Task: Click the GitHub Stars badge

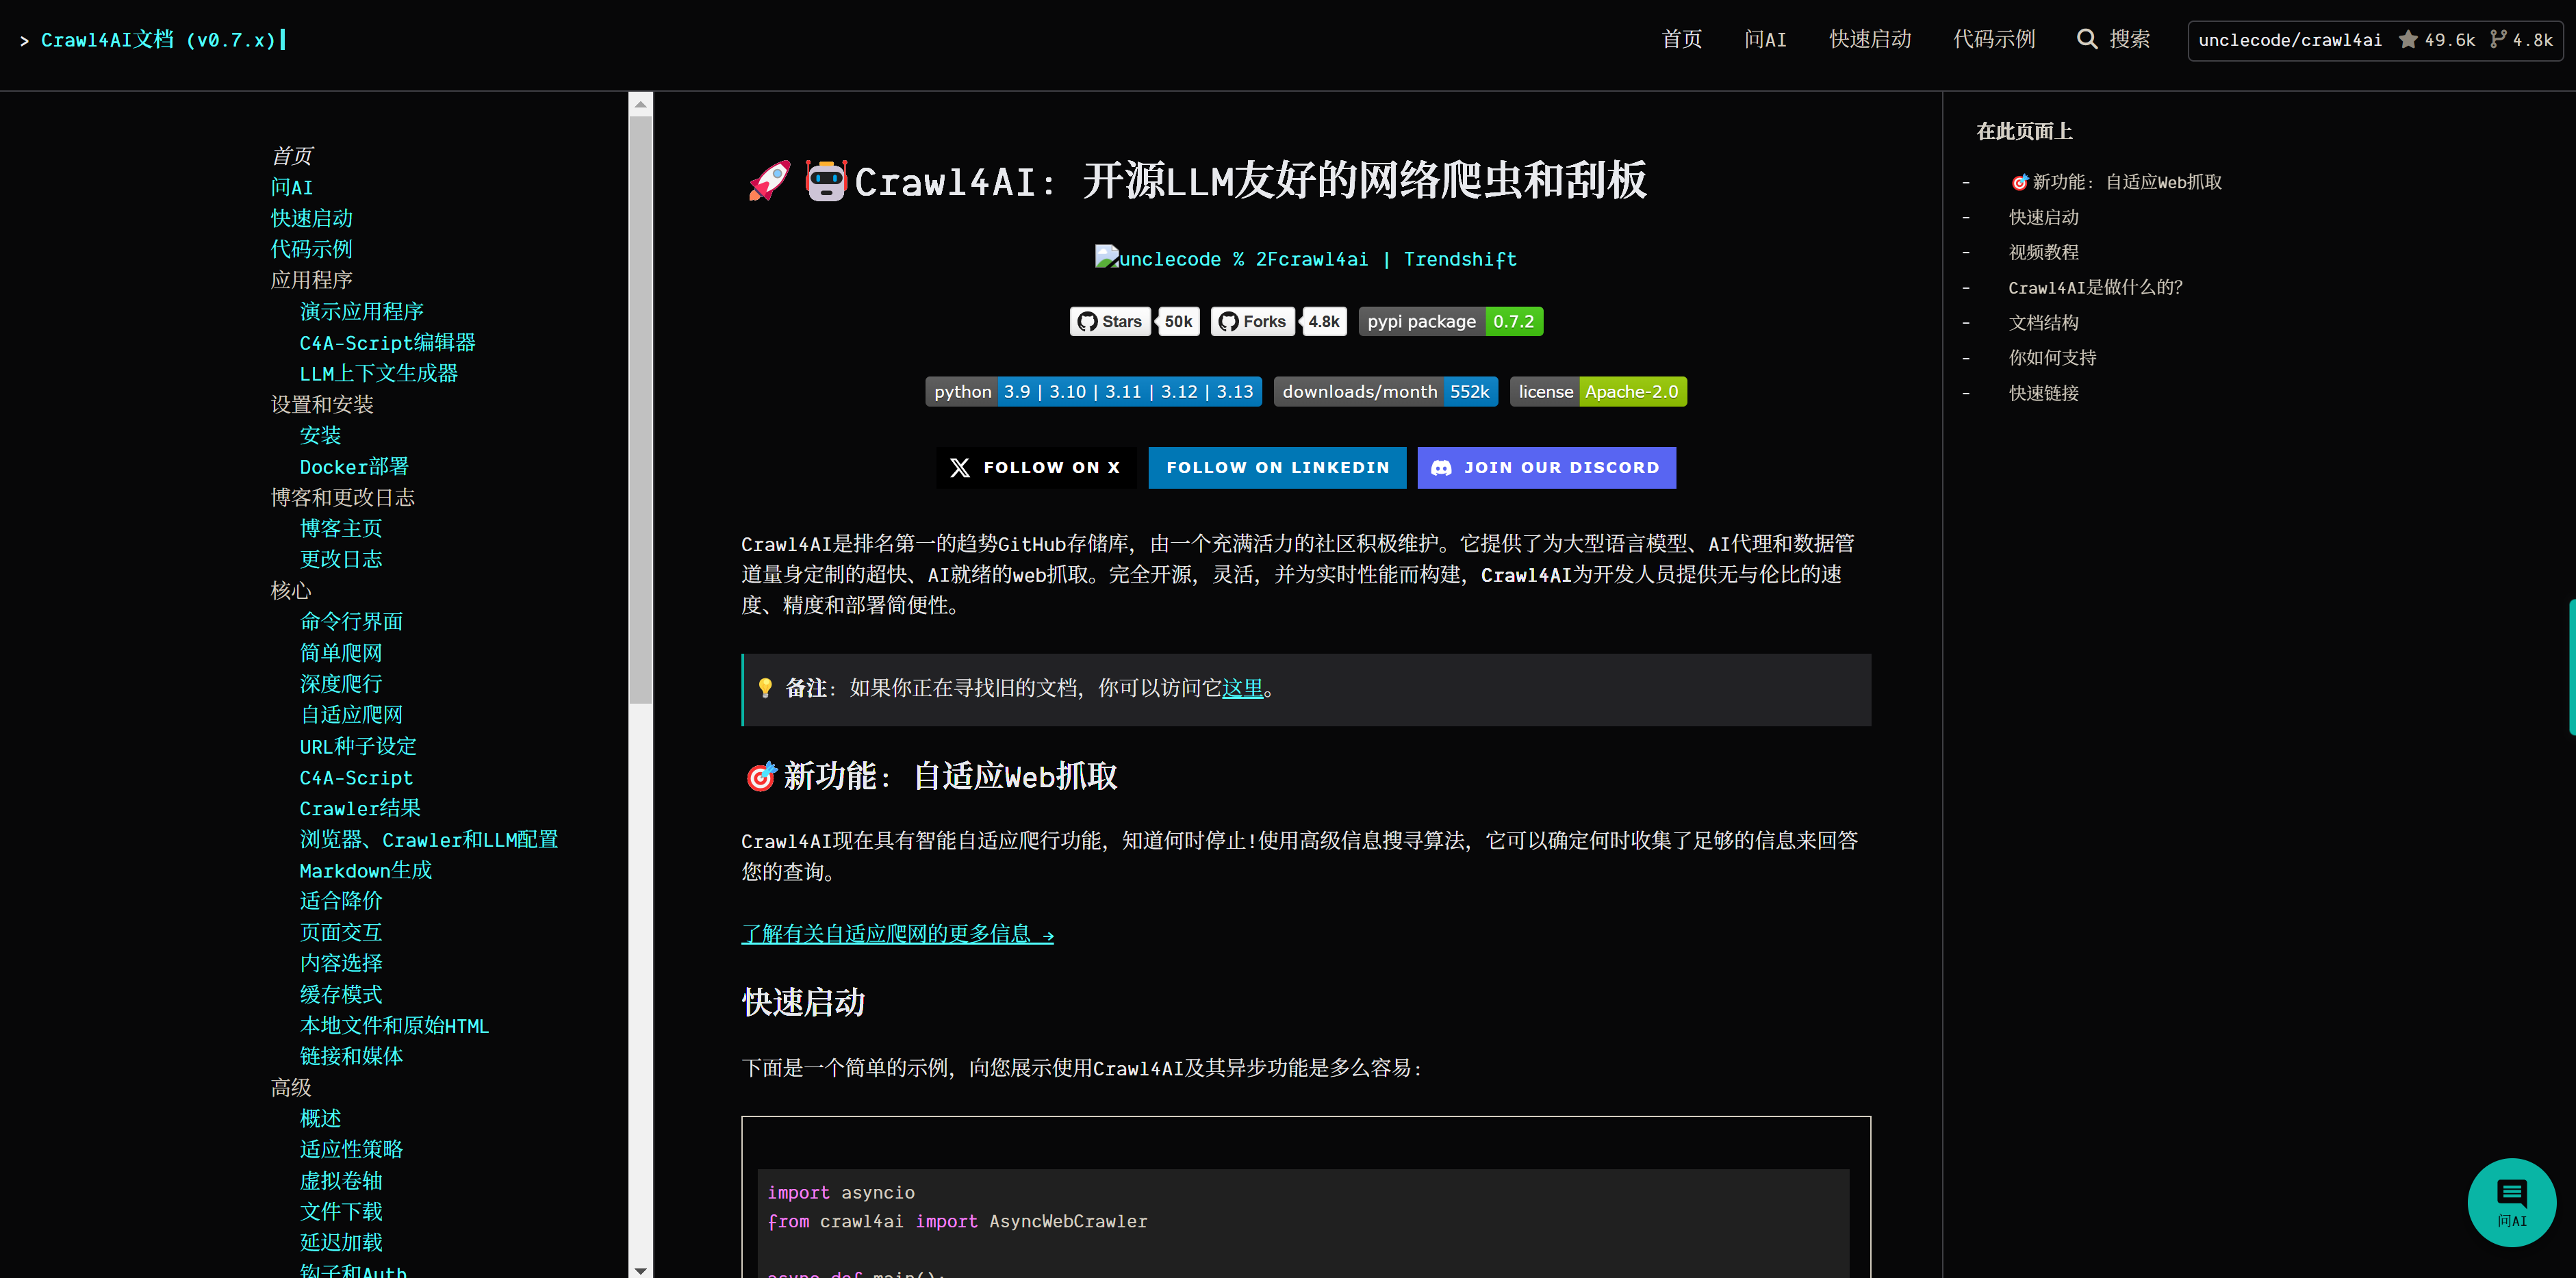Action: tap(1134, 321)
